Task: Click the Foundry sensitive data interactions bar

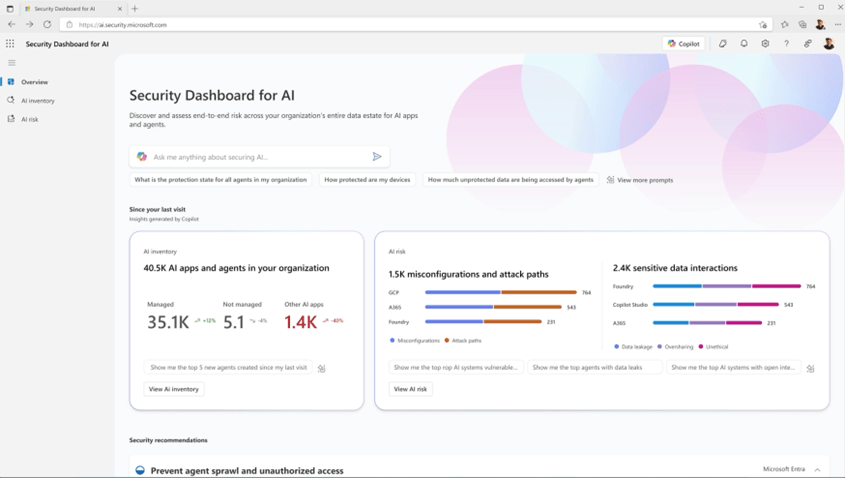Action: 726,287
